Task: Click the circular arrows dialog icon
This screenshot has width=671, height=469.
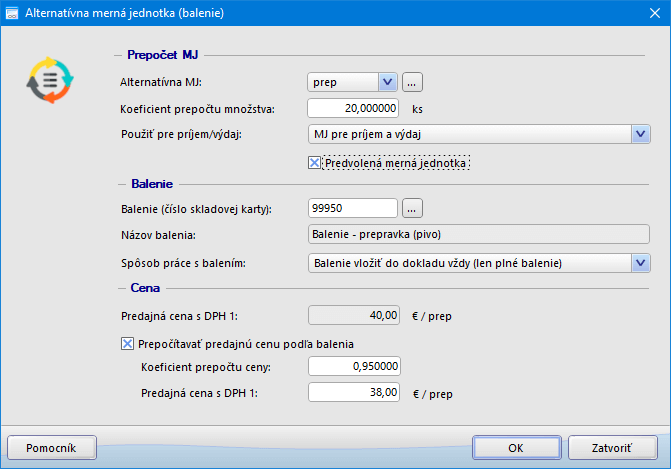Action: pyautogui.click(x=49, y=81)
